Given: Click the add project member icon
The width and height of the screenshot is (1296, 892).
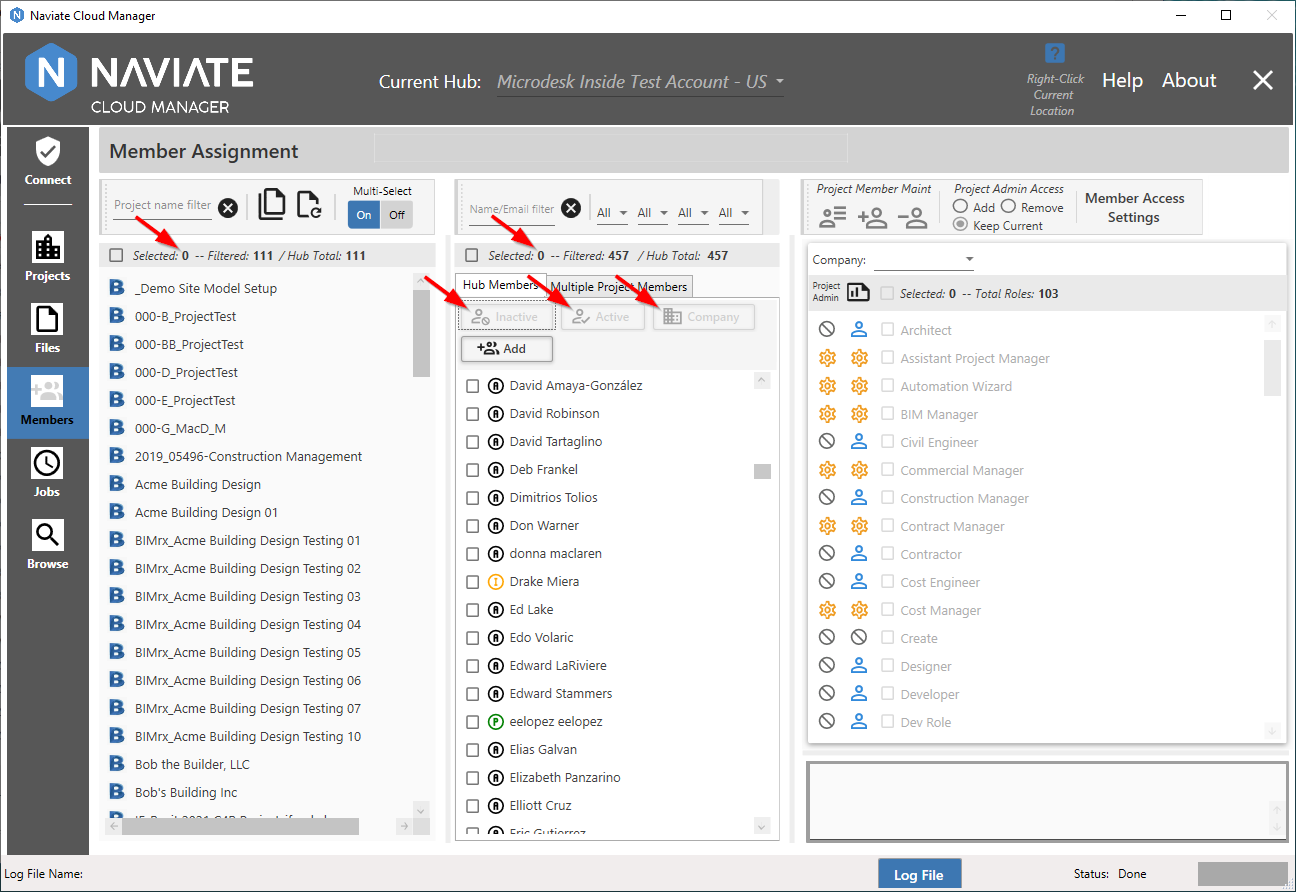Looking at the screenshot, I should click(x=872, y=217).
